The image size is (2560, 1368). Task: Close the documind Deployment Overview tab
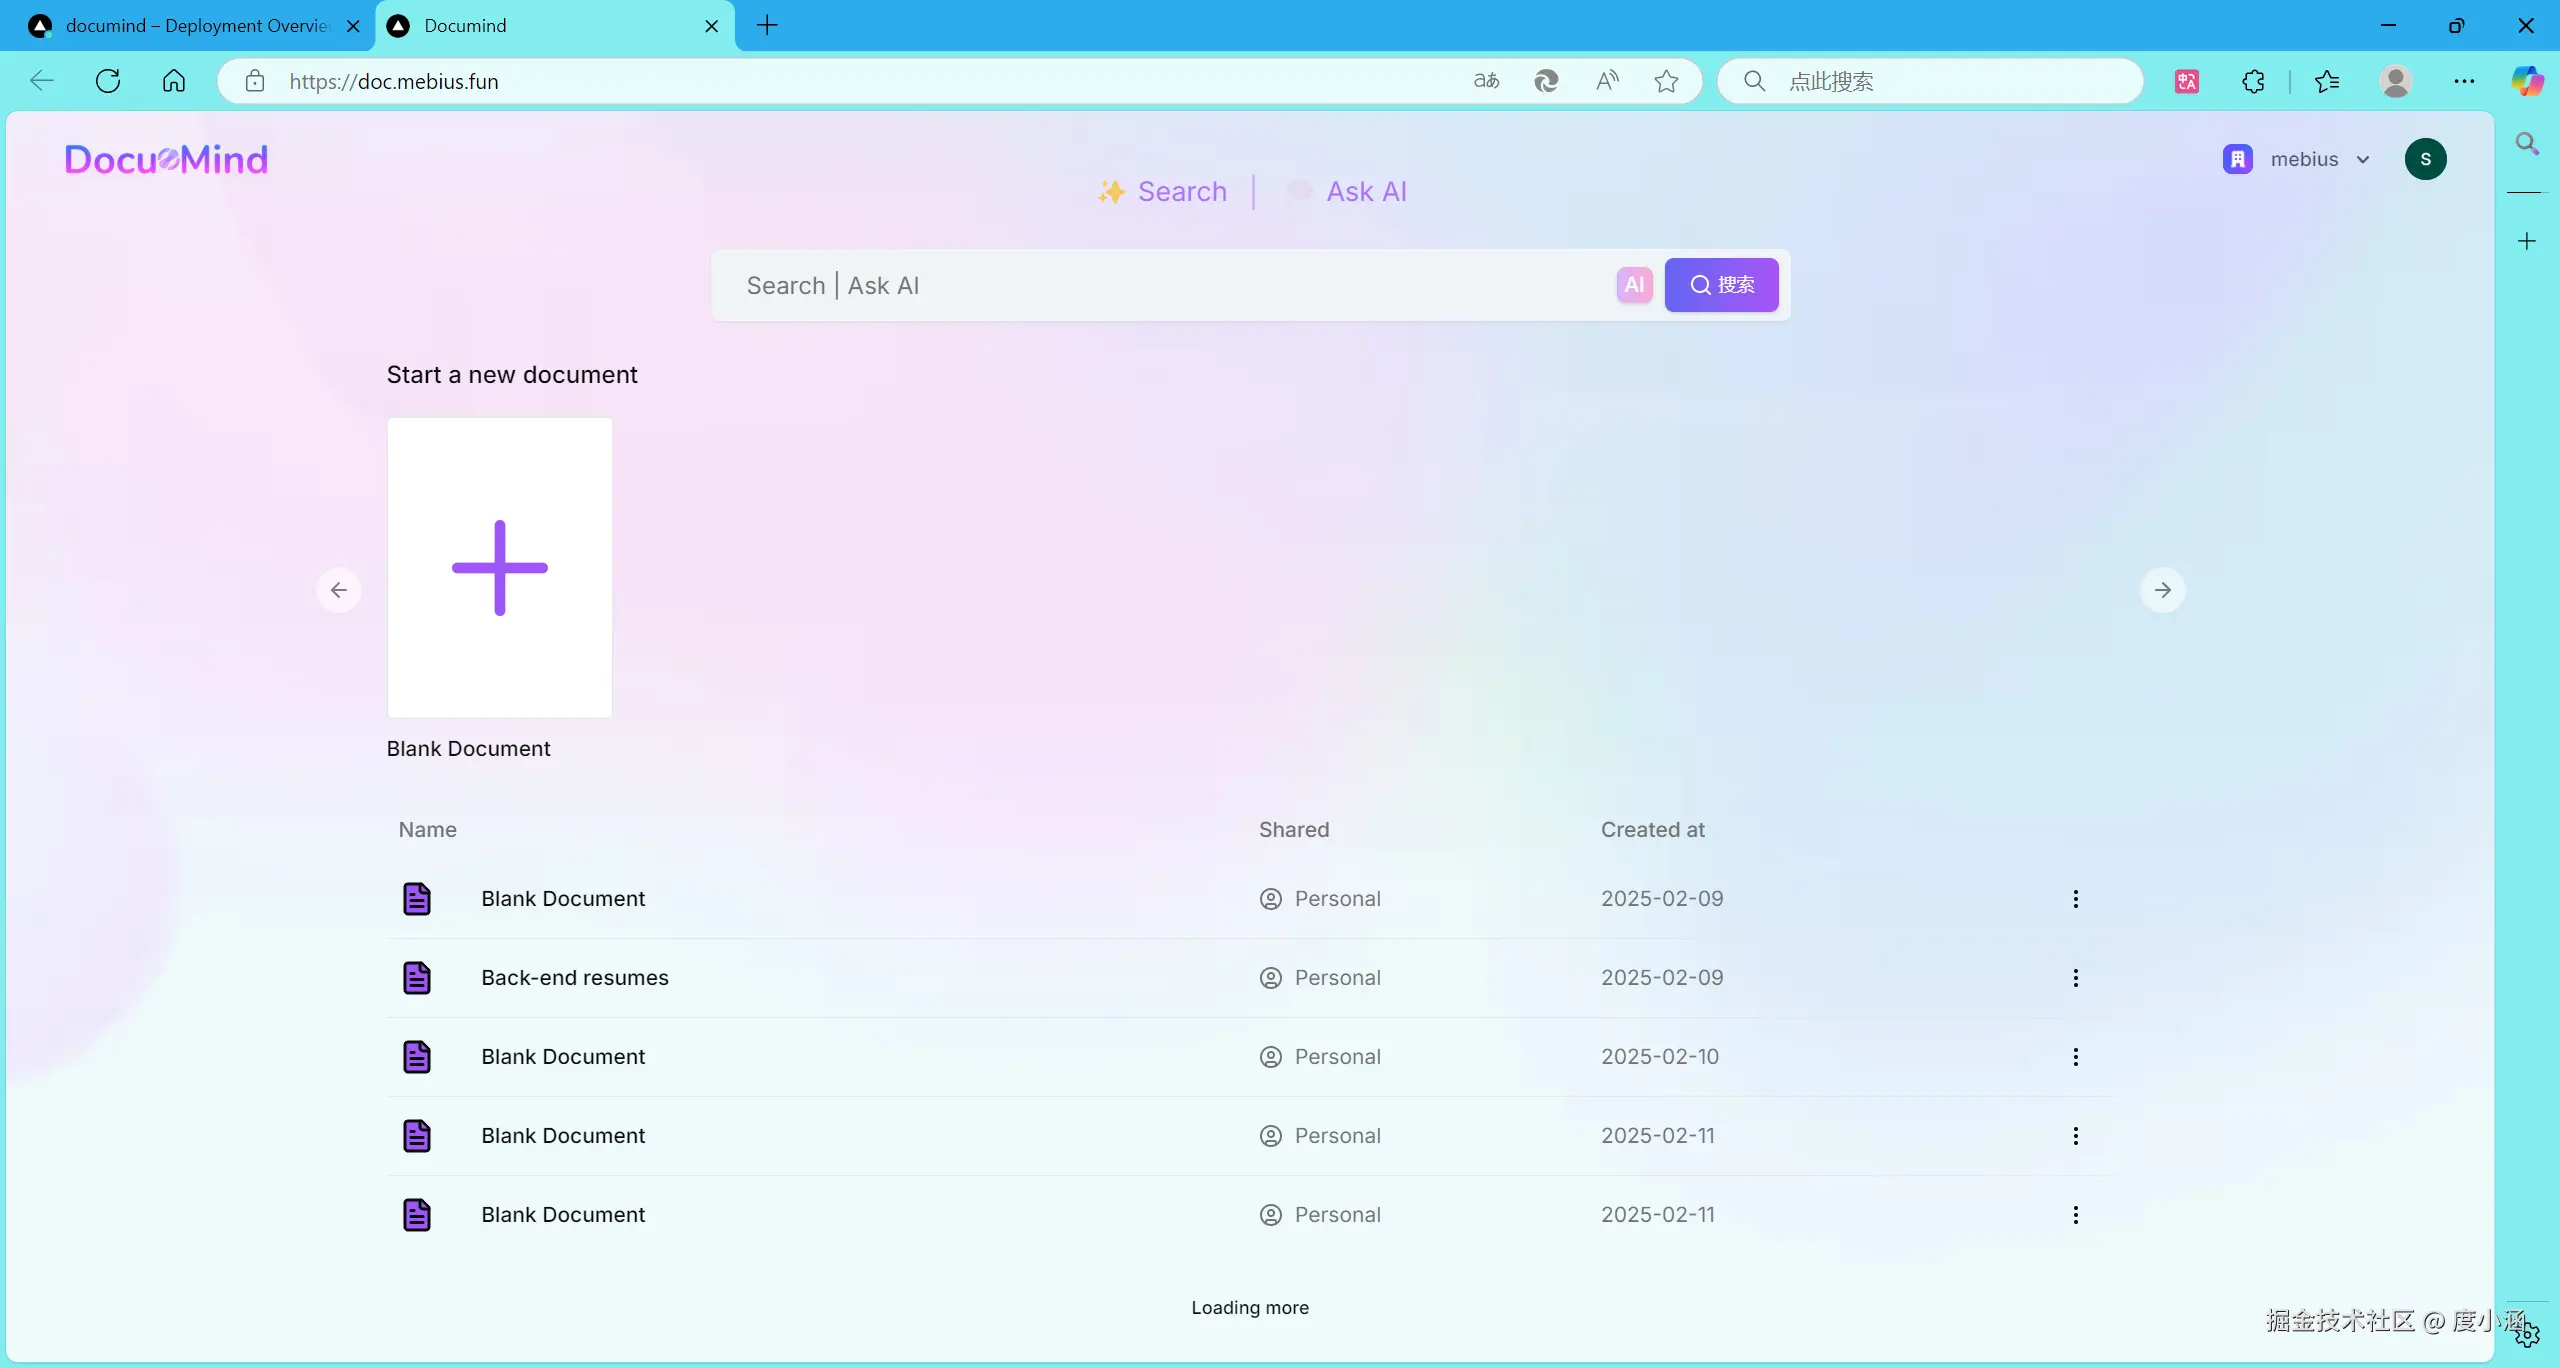click(353, 26)
